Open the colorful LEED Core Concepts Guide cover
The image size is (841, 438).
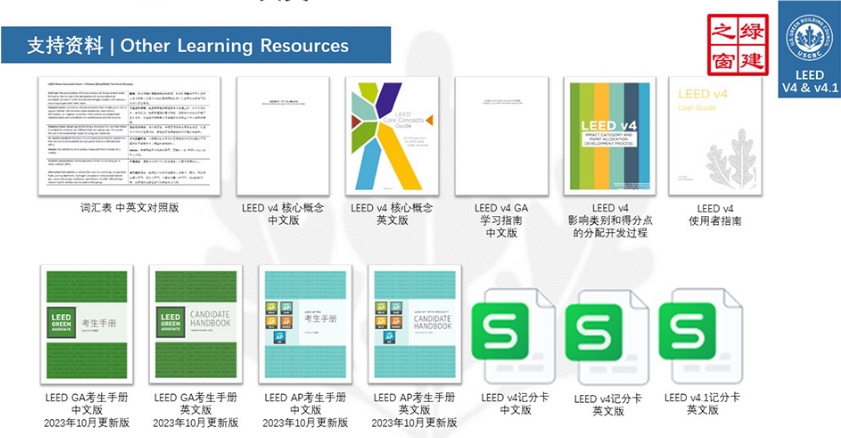click(392, 136)
